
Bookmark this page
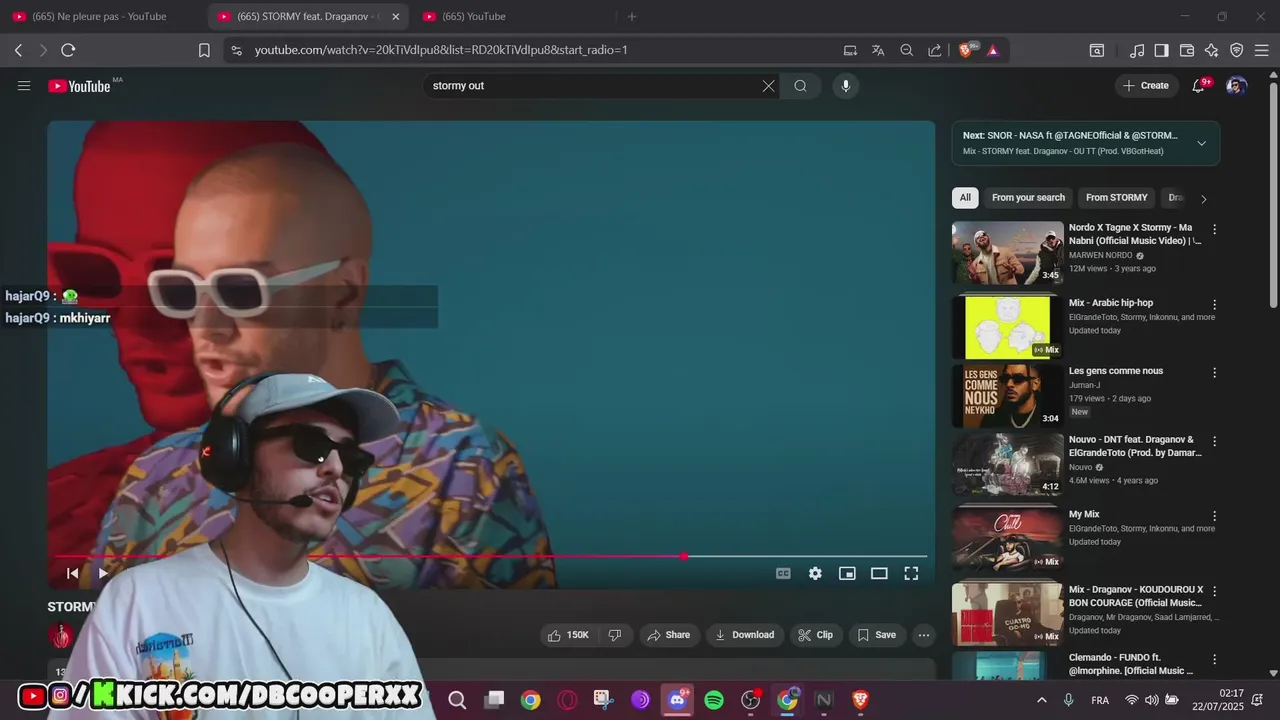(x=204, y=50)
